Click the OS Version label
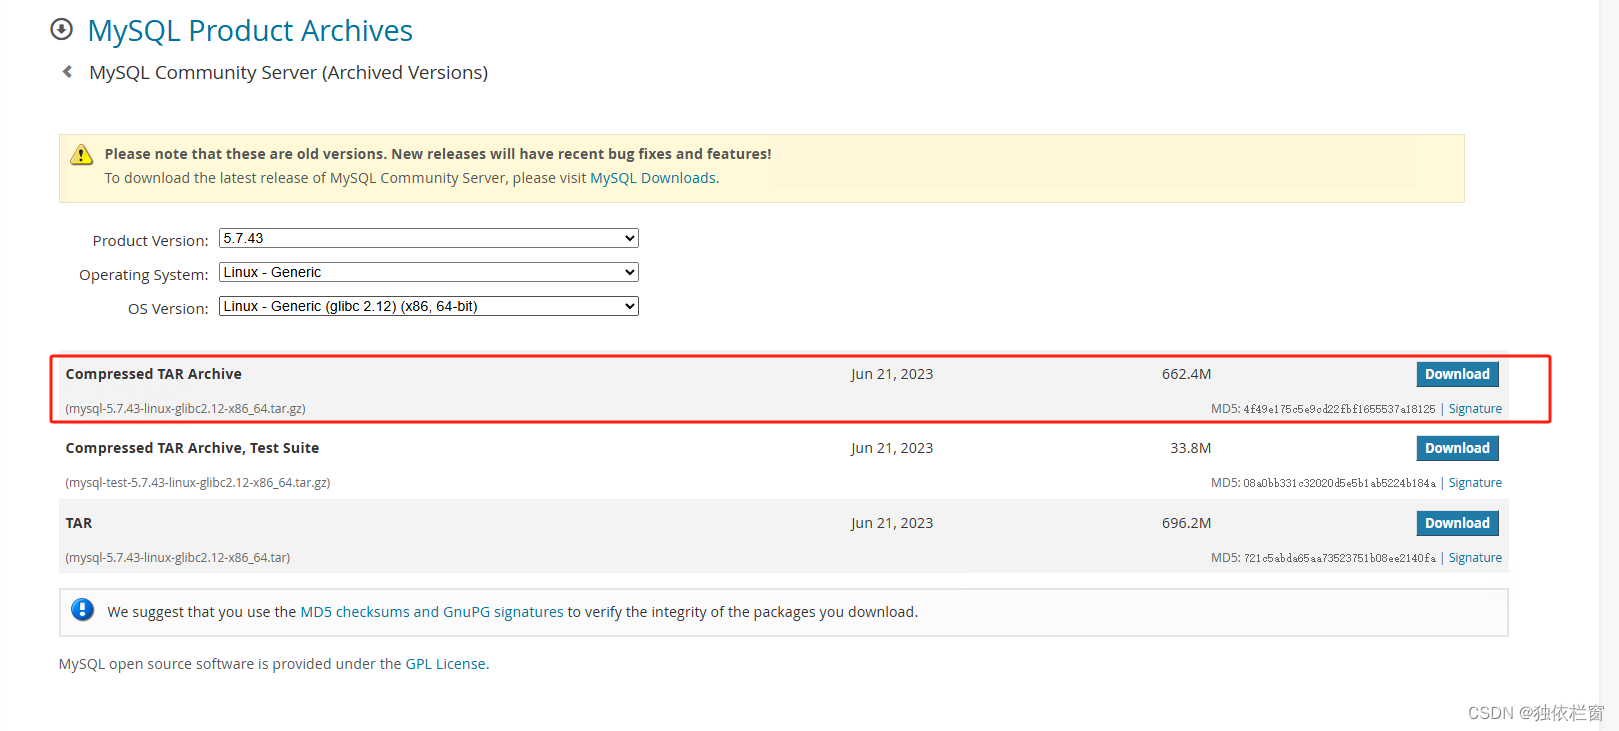Image resolution: width=1619 pixels, height=731 pixels. pyautogui.click(x=168, y=309)
